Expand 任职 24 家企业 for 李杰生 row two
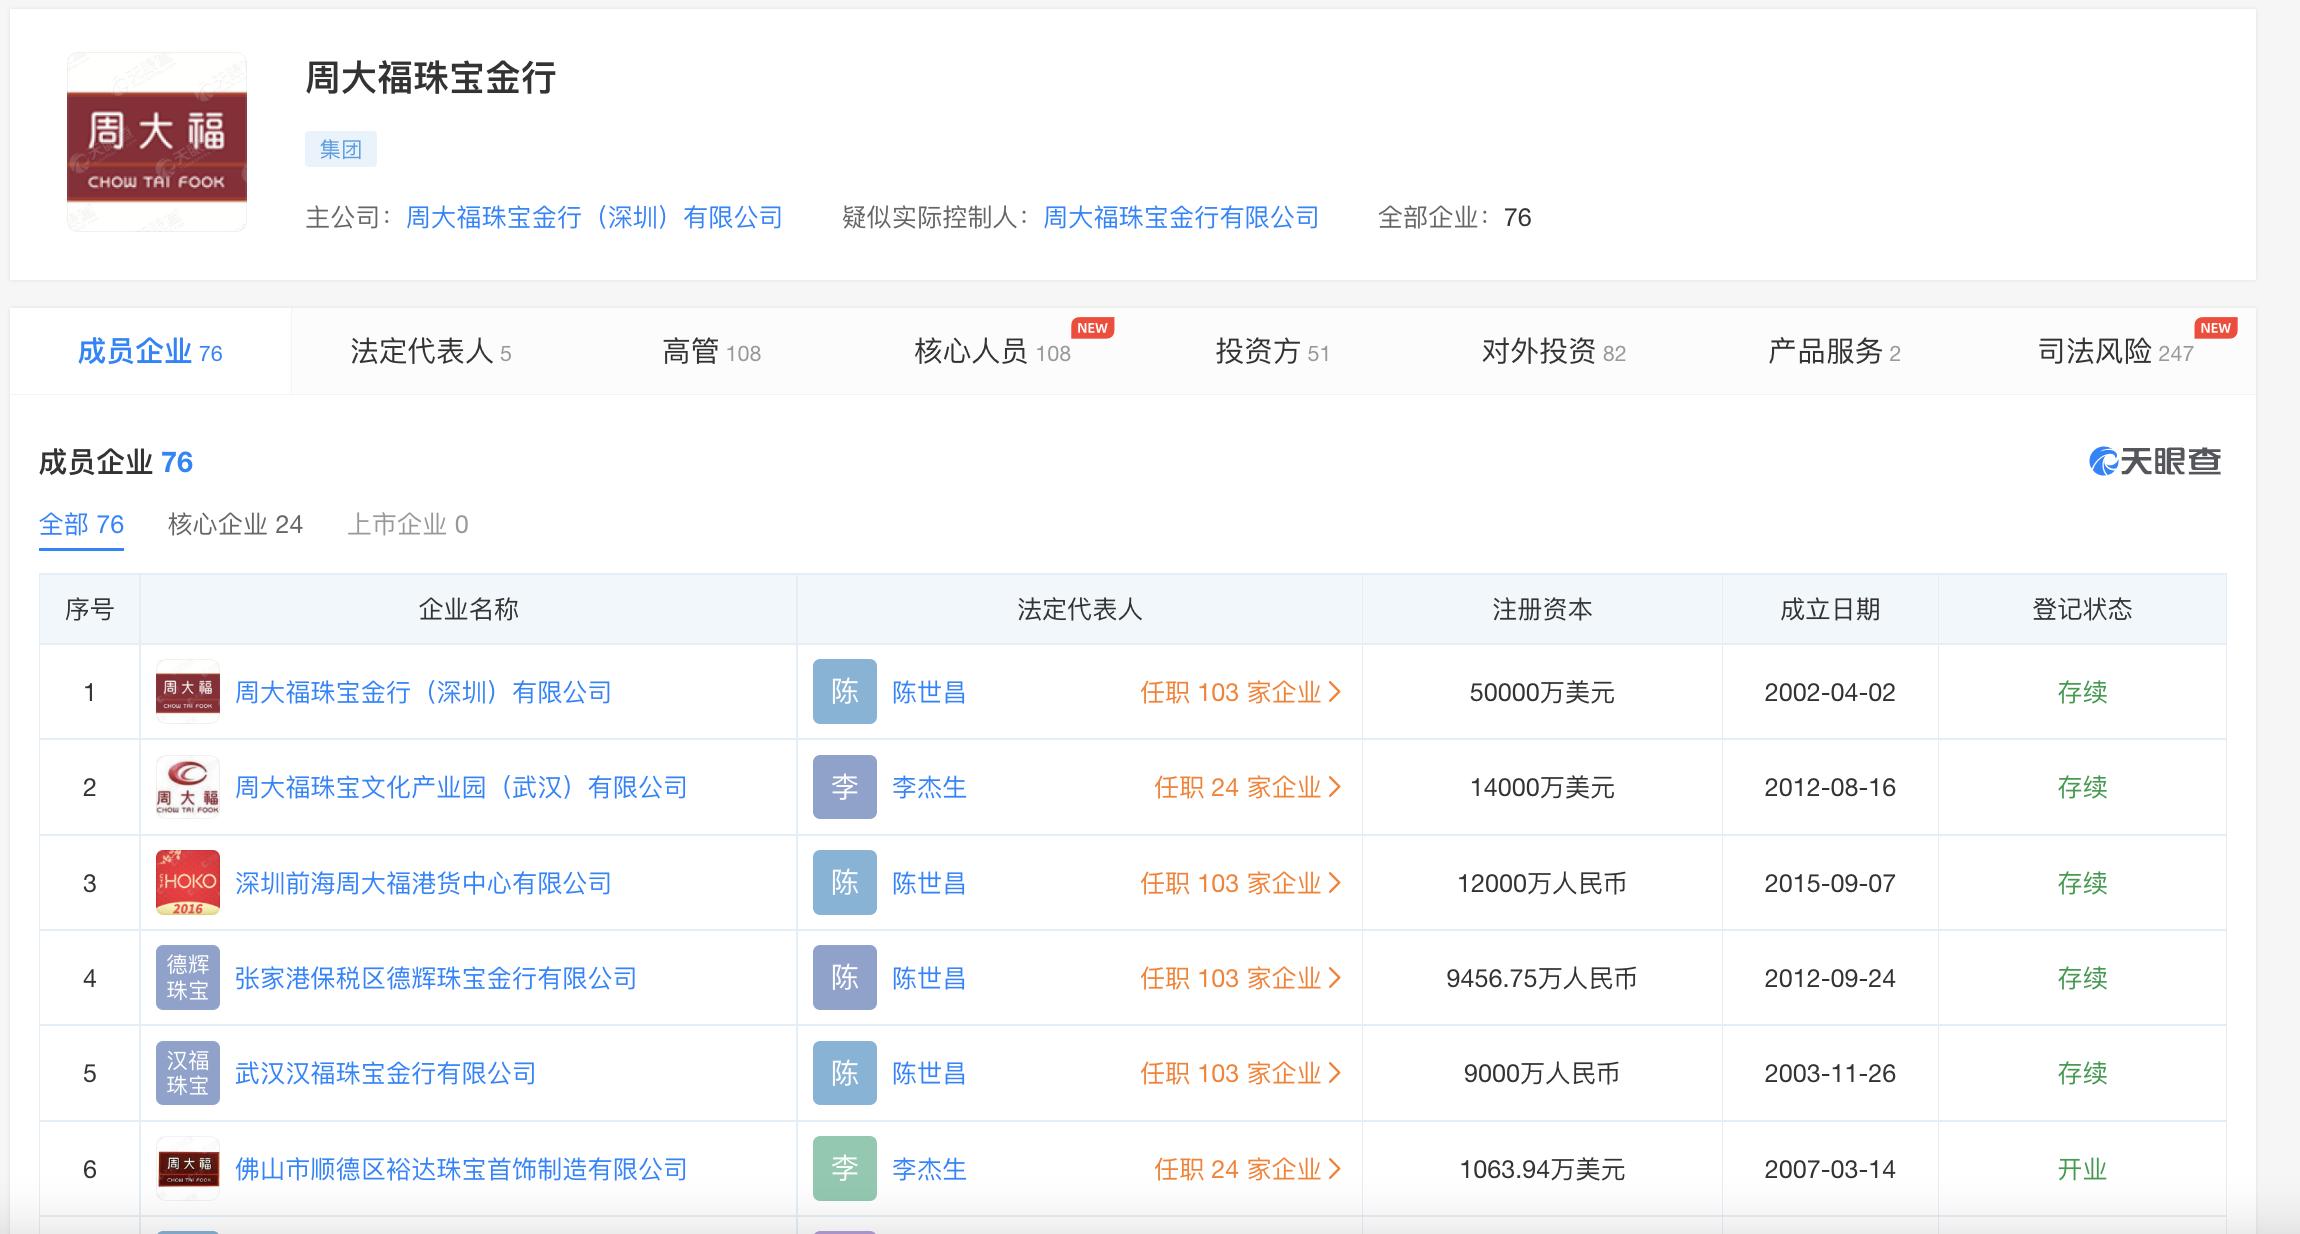Image resolution: width=2300 pixels, height=1234 pixels. point(1247,787)
